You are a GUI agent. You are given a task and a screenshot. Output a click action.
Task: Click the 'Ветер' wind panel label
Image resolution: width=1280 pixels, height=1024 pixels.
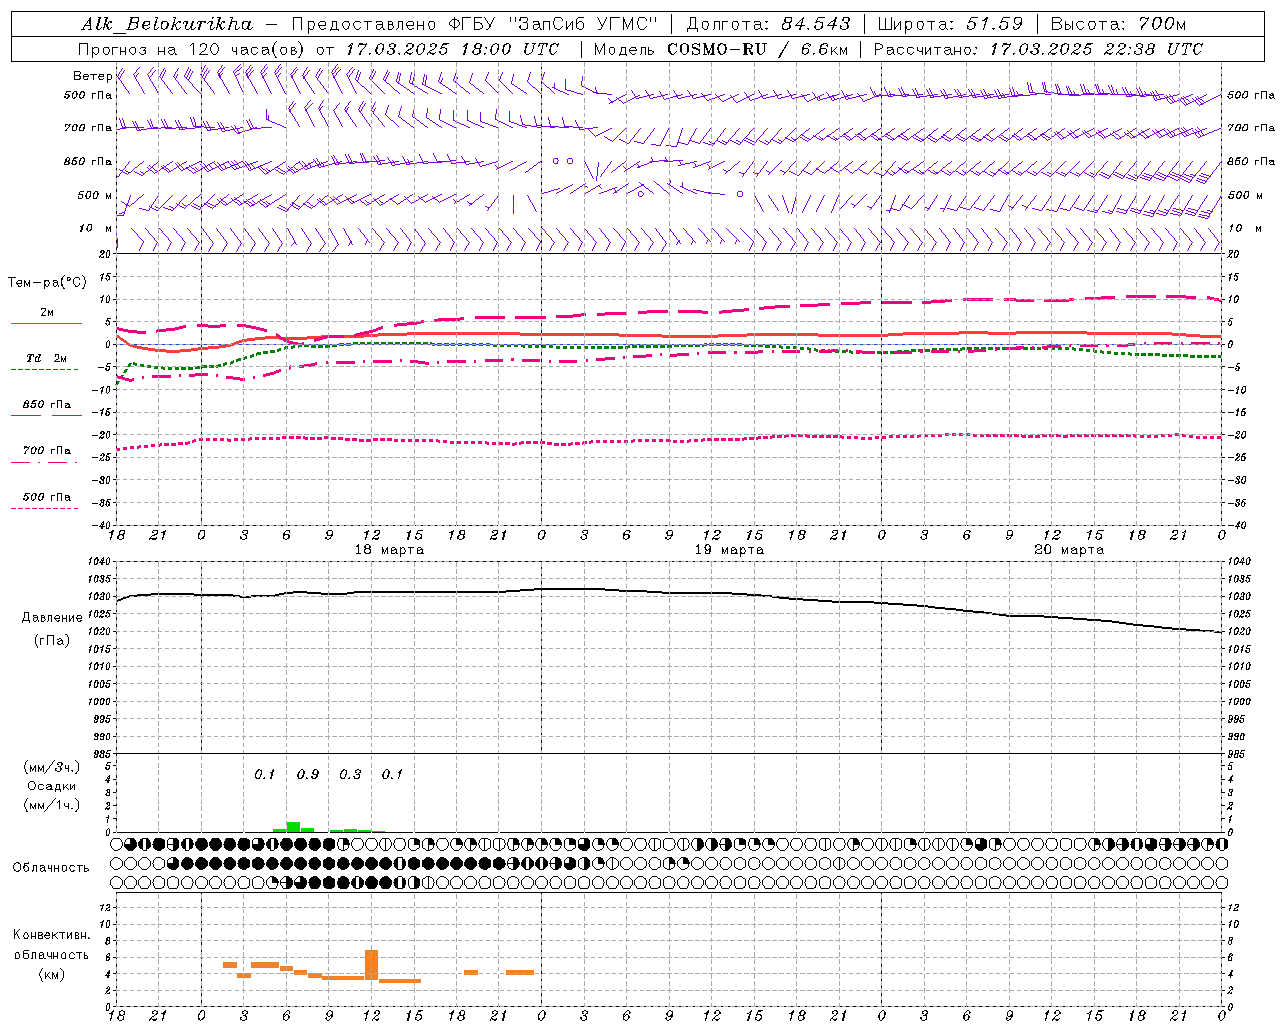pyautogui.click(x=92, y=76)
